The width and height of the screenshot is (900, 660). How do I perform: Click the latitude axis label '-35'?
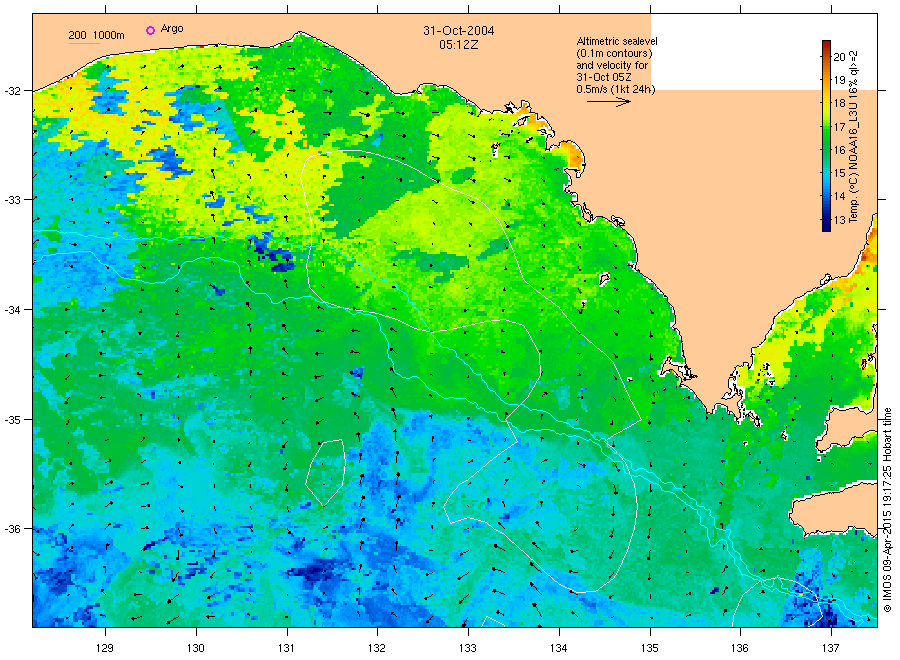pyautogui.click(x=12, y=420)
